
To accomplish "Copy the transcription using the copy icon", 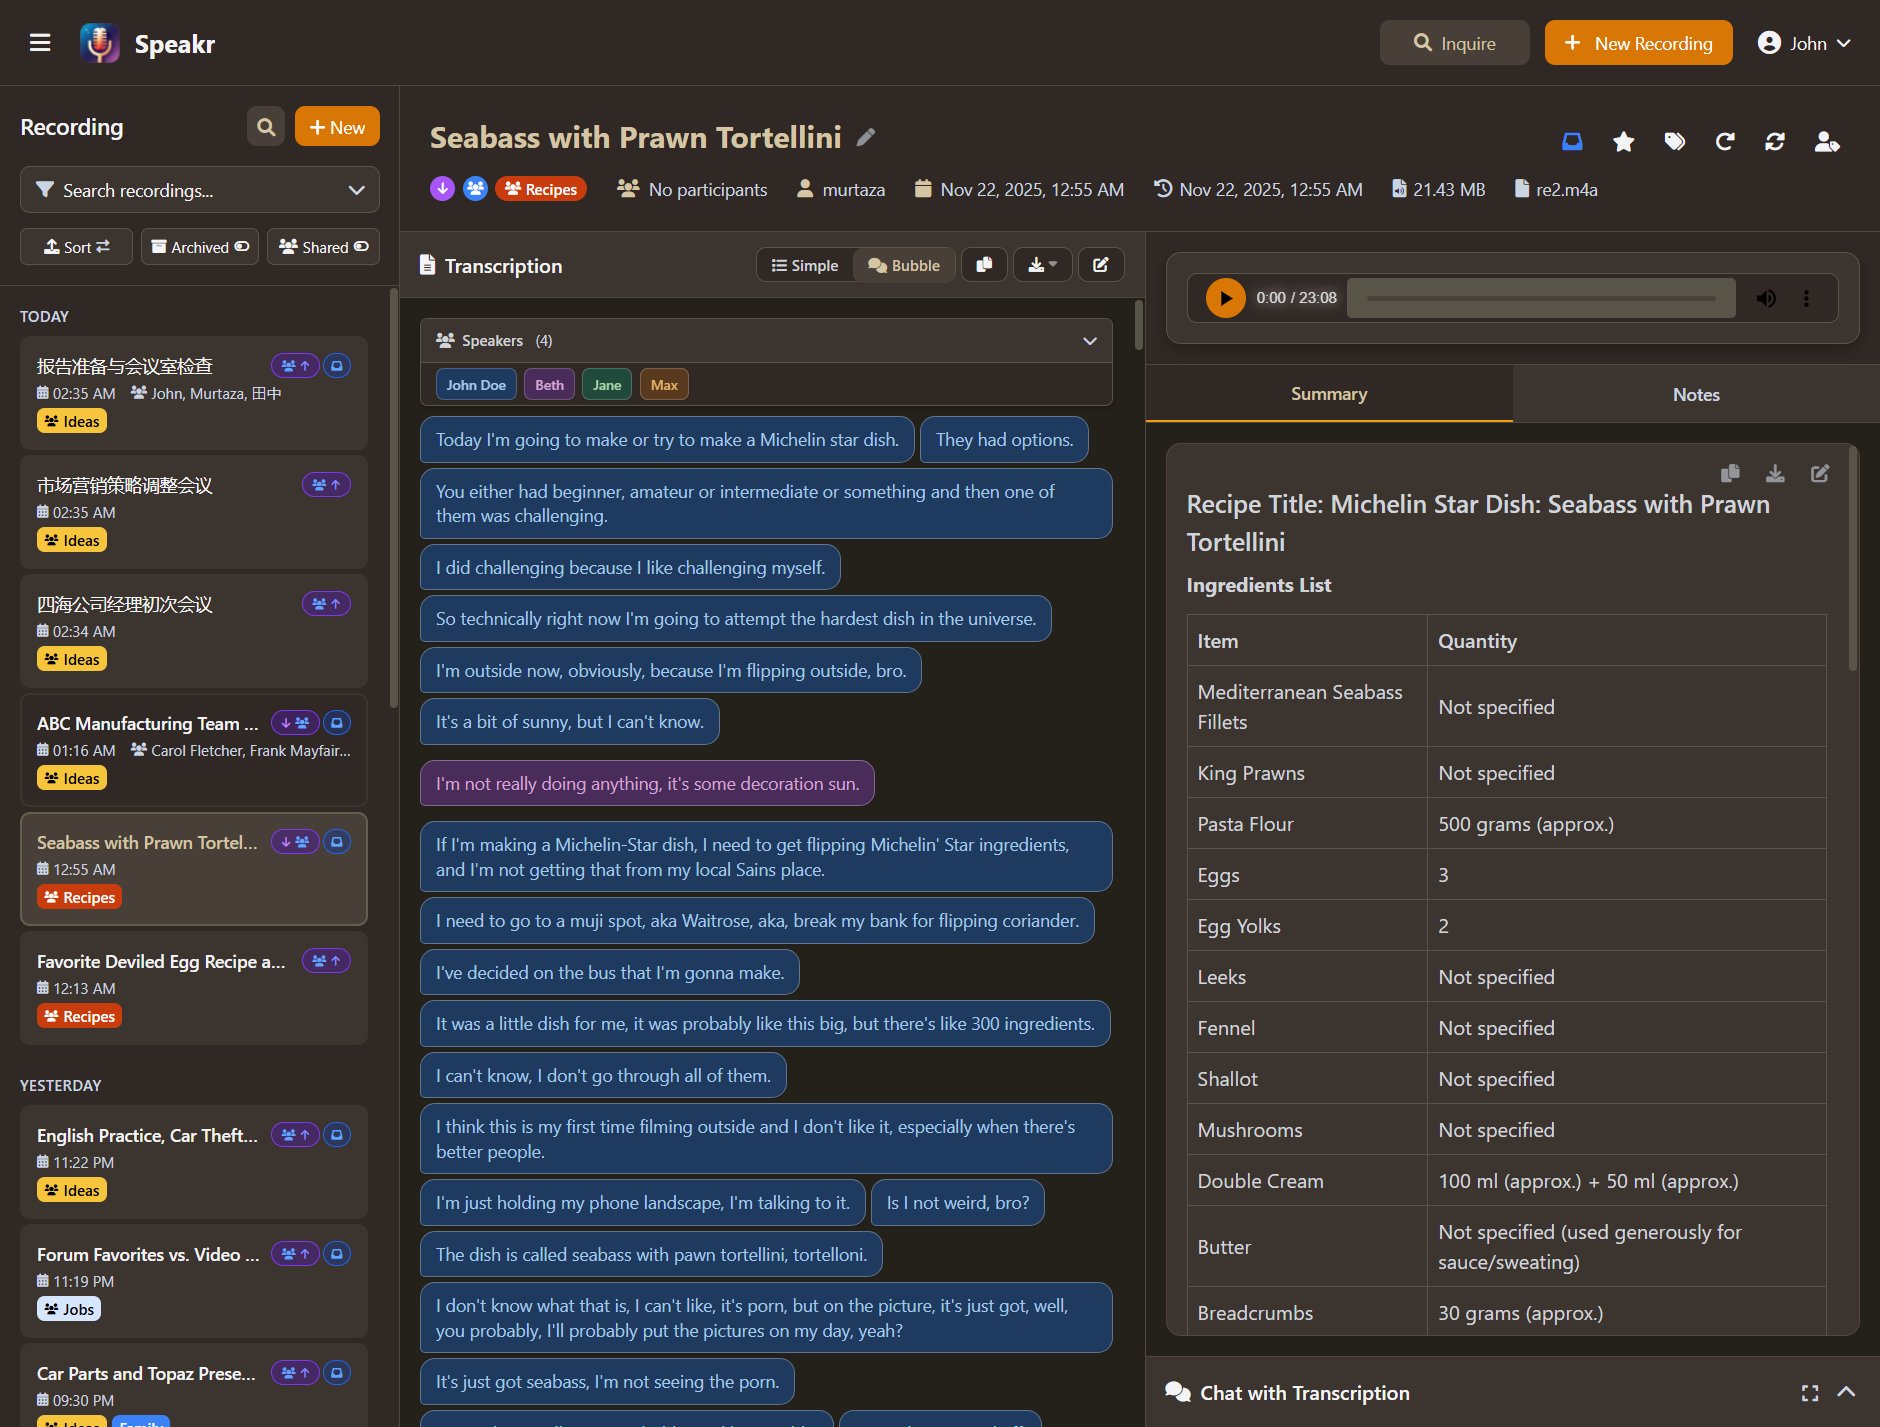I will coord(984,264).
